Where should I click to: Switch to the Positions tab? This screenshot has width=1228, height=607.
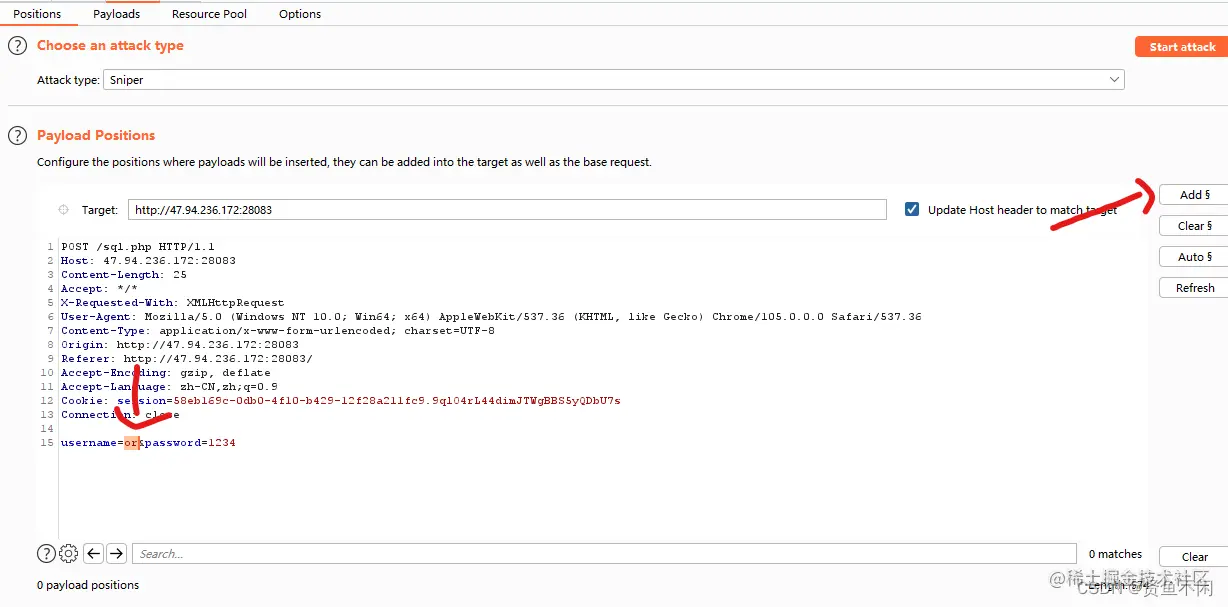(37, 14)
